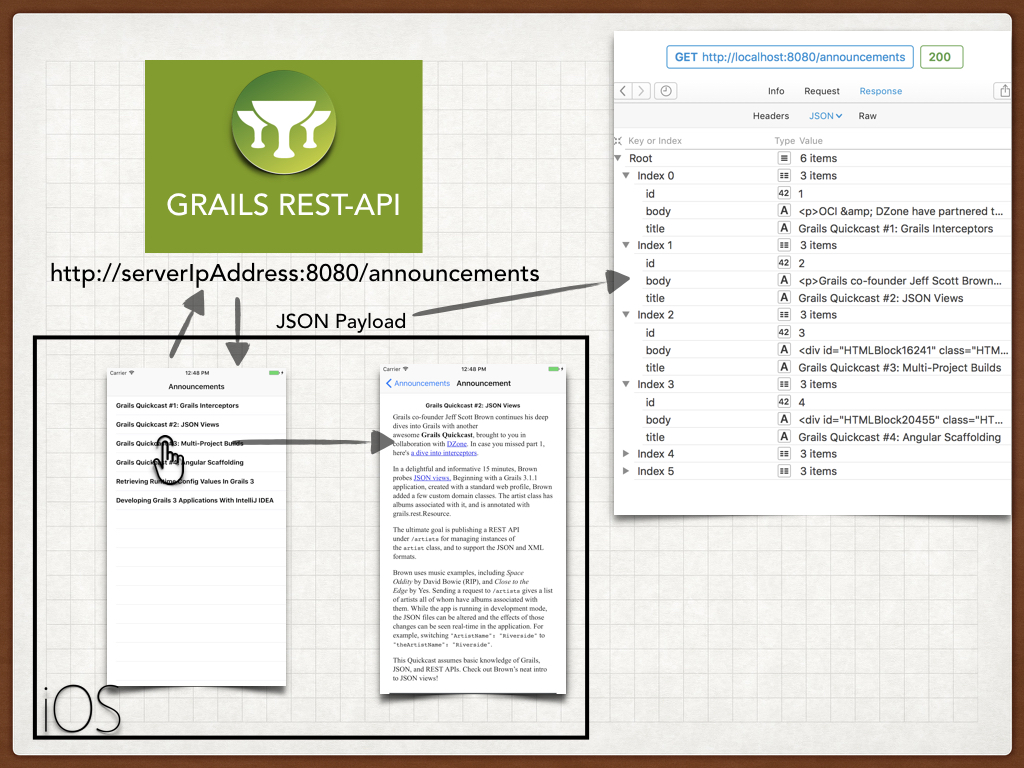Click body value with HTMLBlock16241
Image resolution: width=1024 pixels, height=768 pixels.
pos(903,350)
